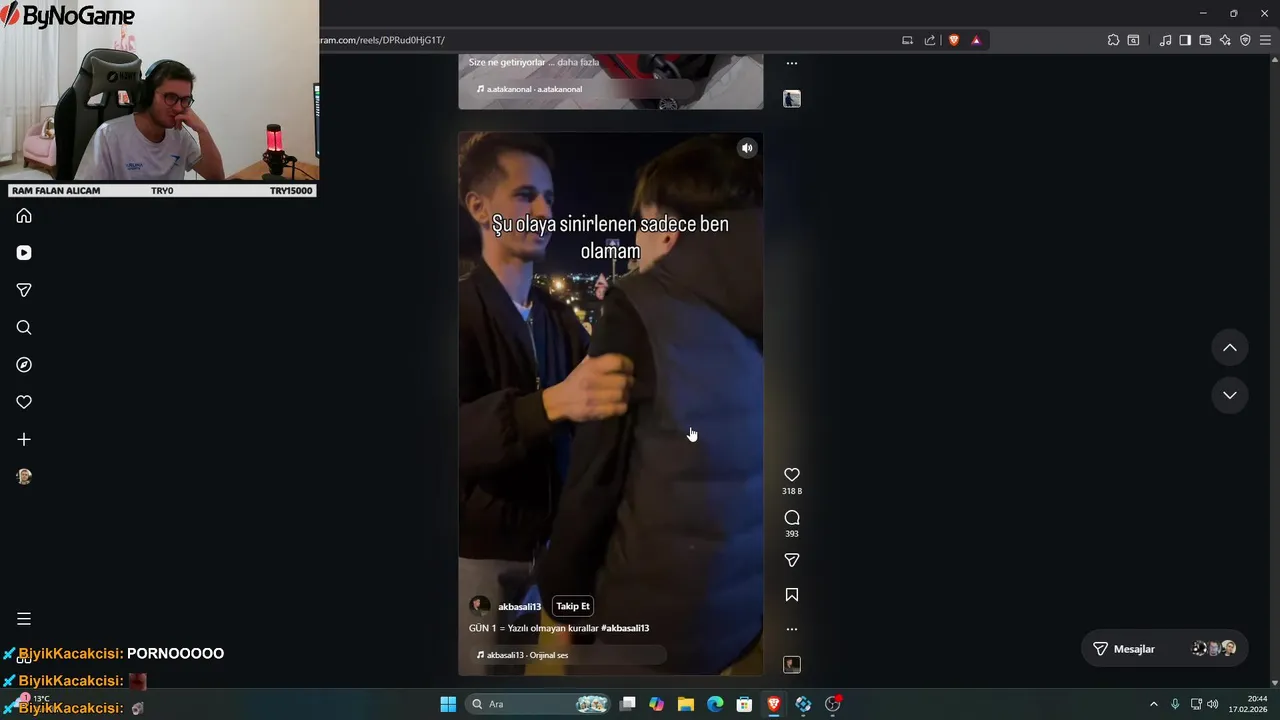1280x720 pixels.
Task: Click the taskbar Ara search box
Action: coord(540,704)
